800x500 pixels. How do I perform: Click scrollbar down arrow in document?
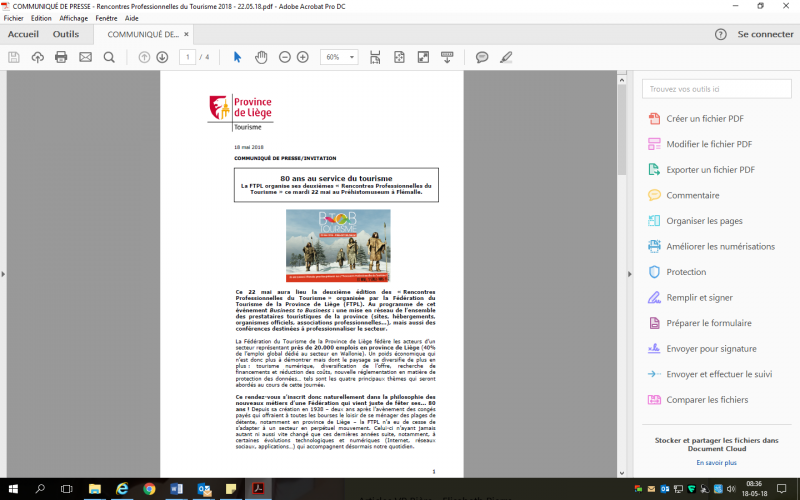point(621,473)
